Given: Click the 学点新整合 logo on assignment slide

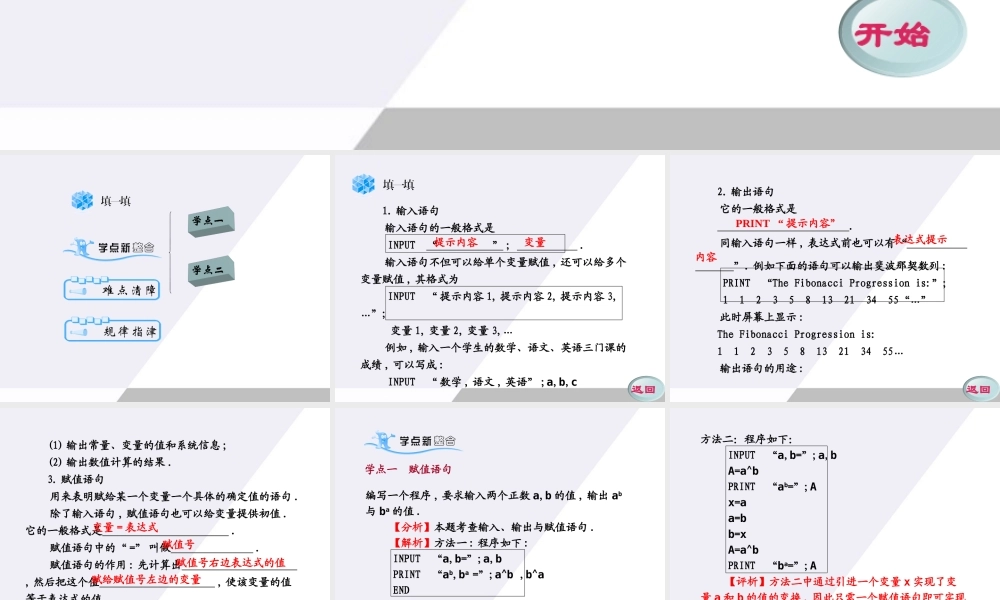Looking at the screenshot, I should (411, 441).
